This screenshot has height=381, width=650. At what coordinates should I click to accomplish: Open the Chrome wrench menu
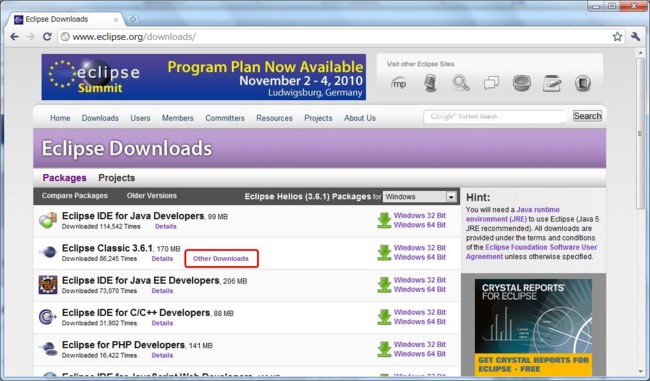[x=635, y=36]
